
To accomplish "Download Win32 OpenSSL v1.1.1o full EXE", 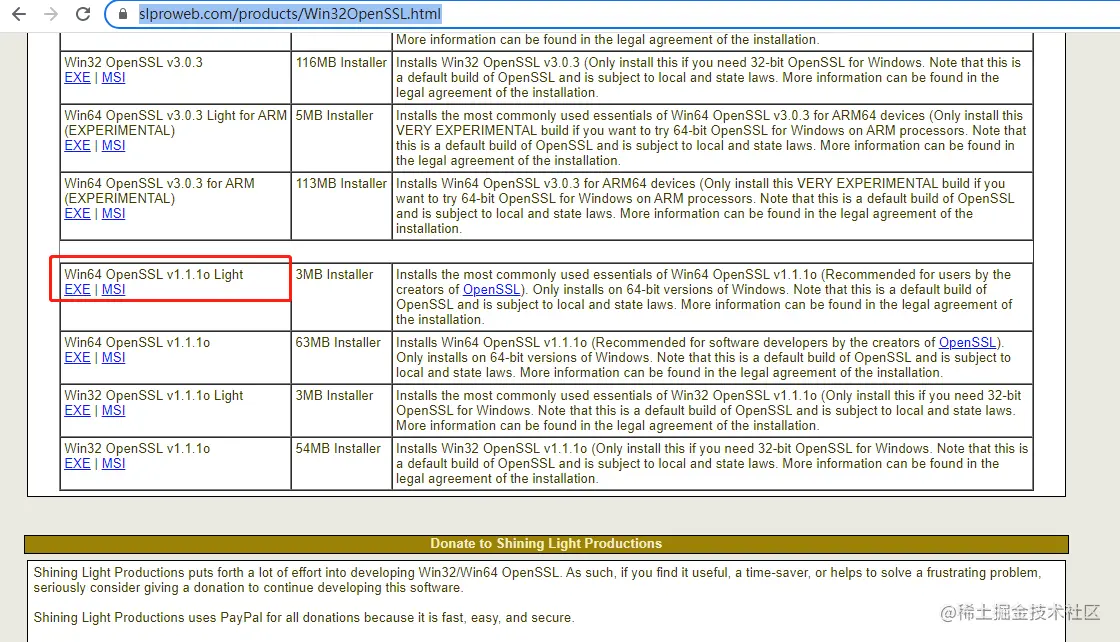I will click(x=77, y=463).
